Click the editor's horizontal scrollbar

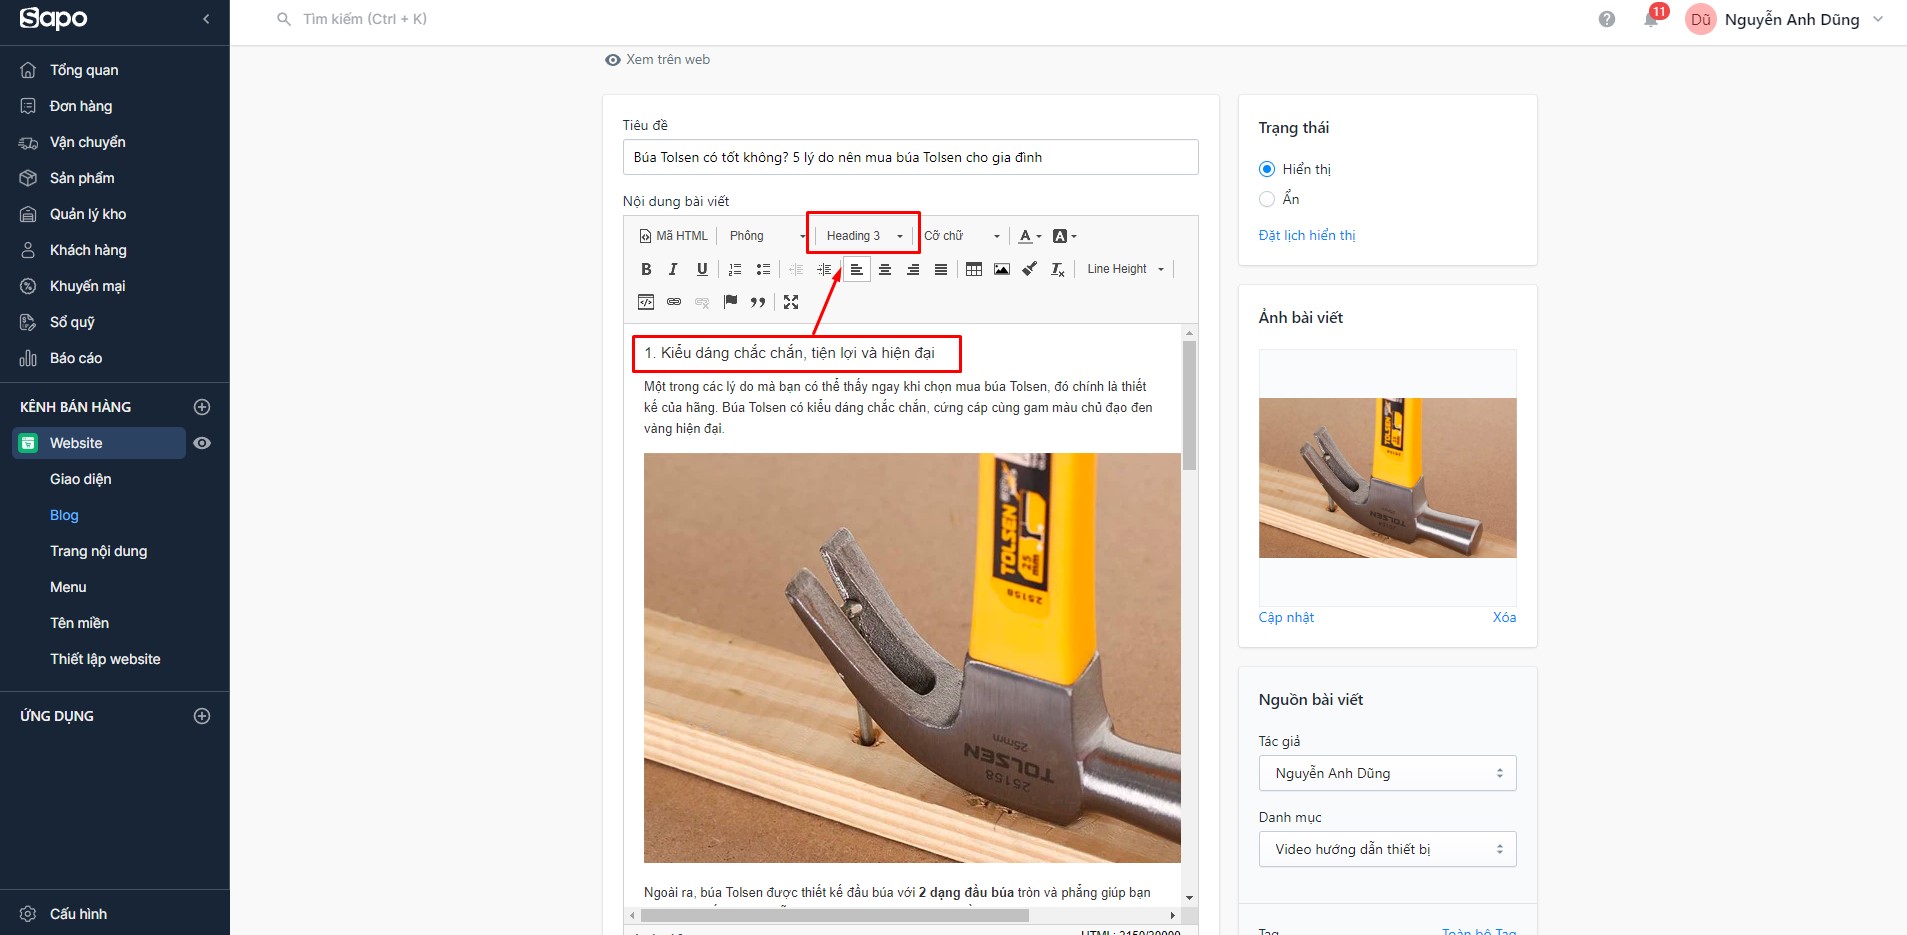pos(835,915)
